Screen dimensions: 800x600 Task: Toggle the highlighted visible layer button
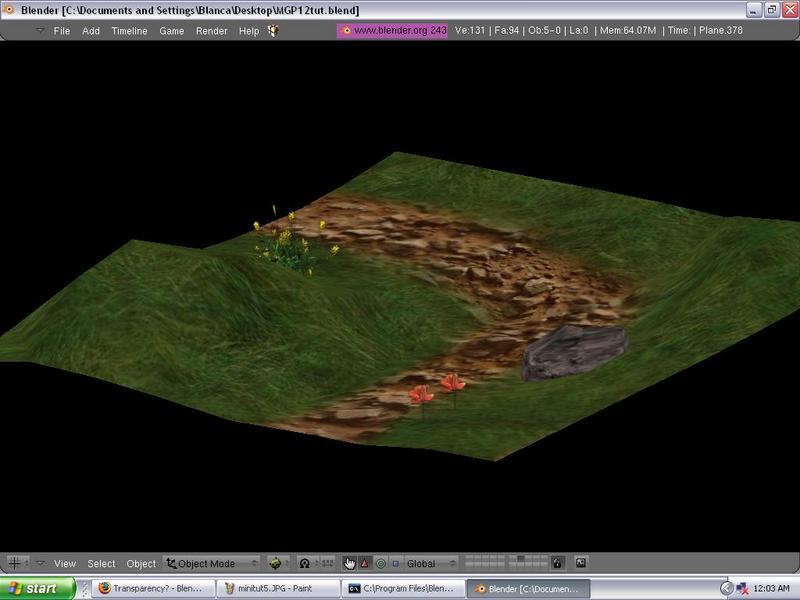coord(519,560)
